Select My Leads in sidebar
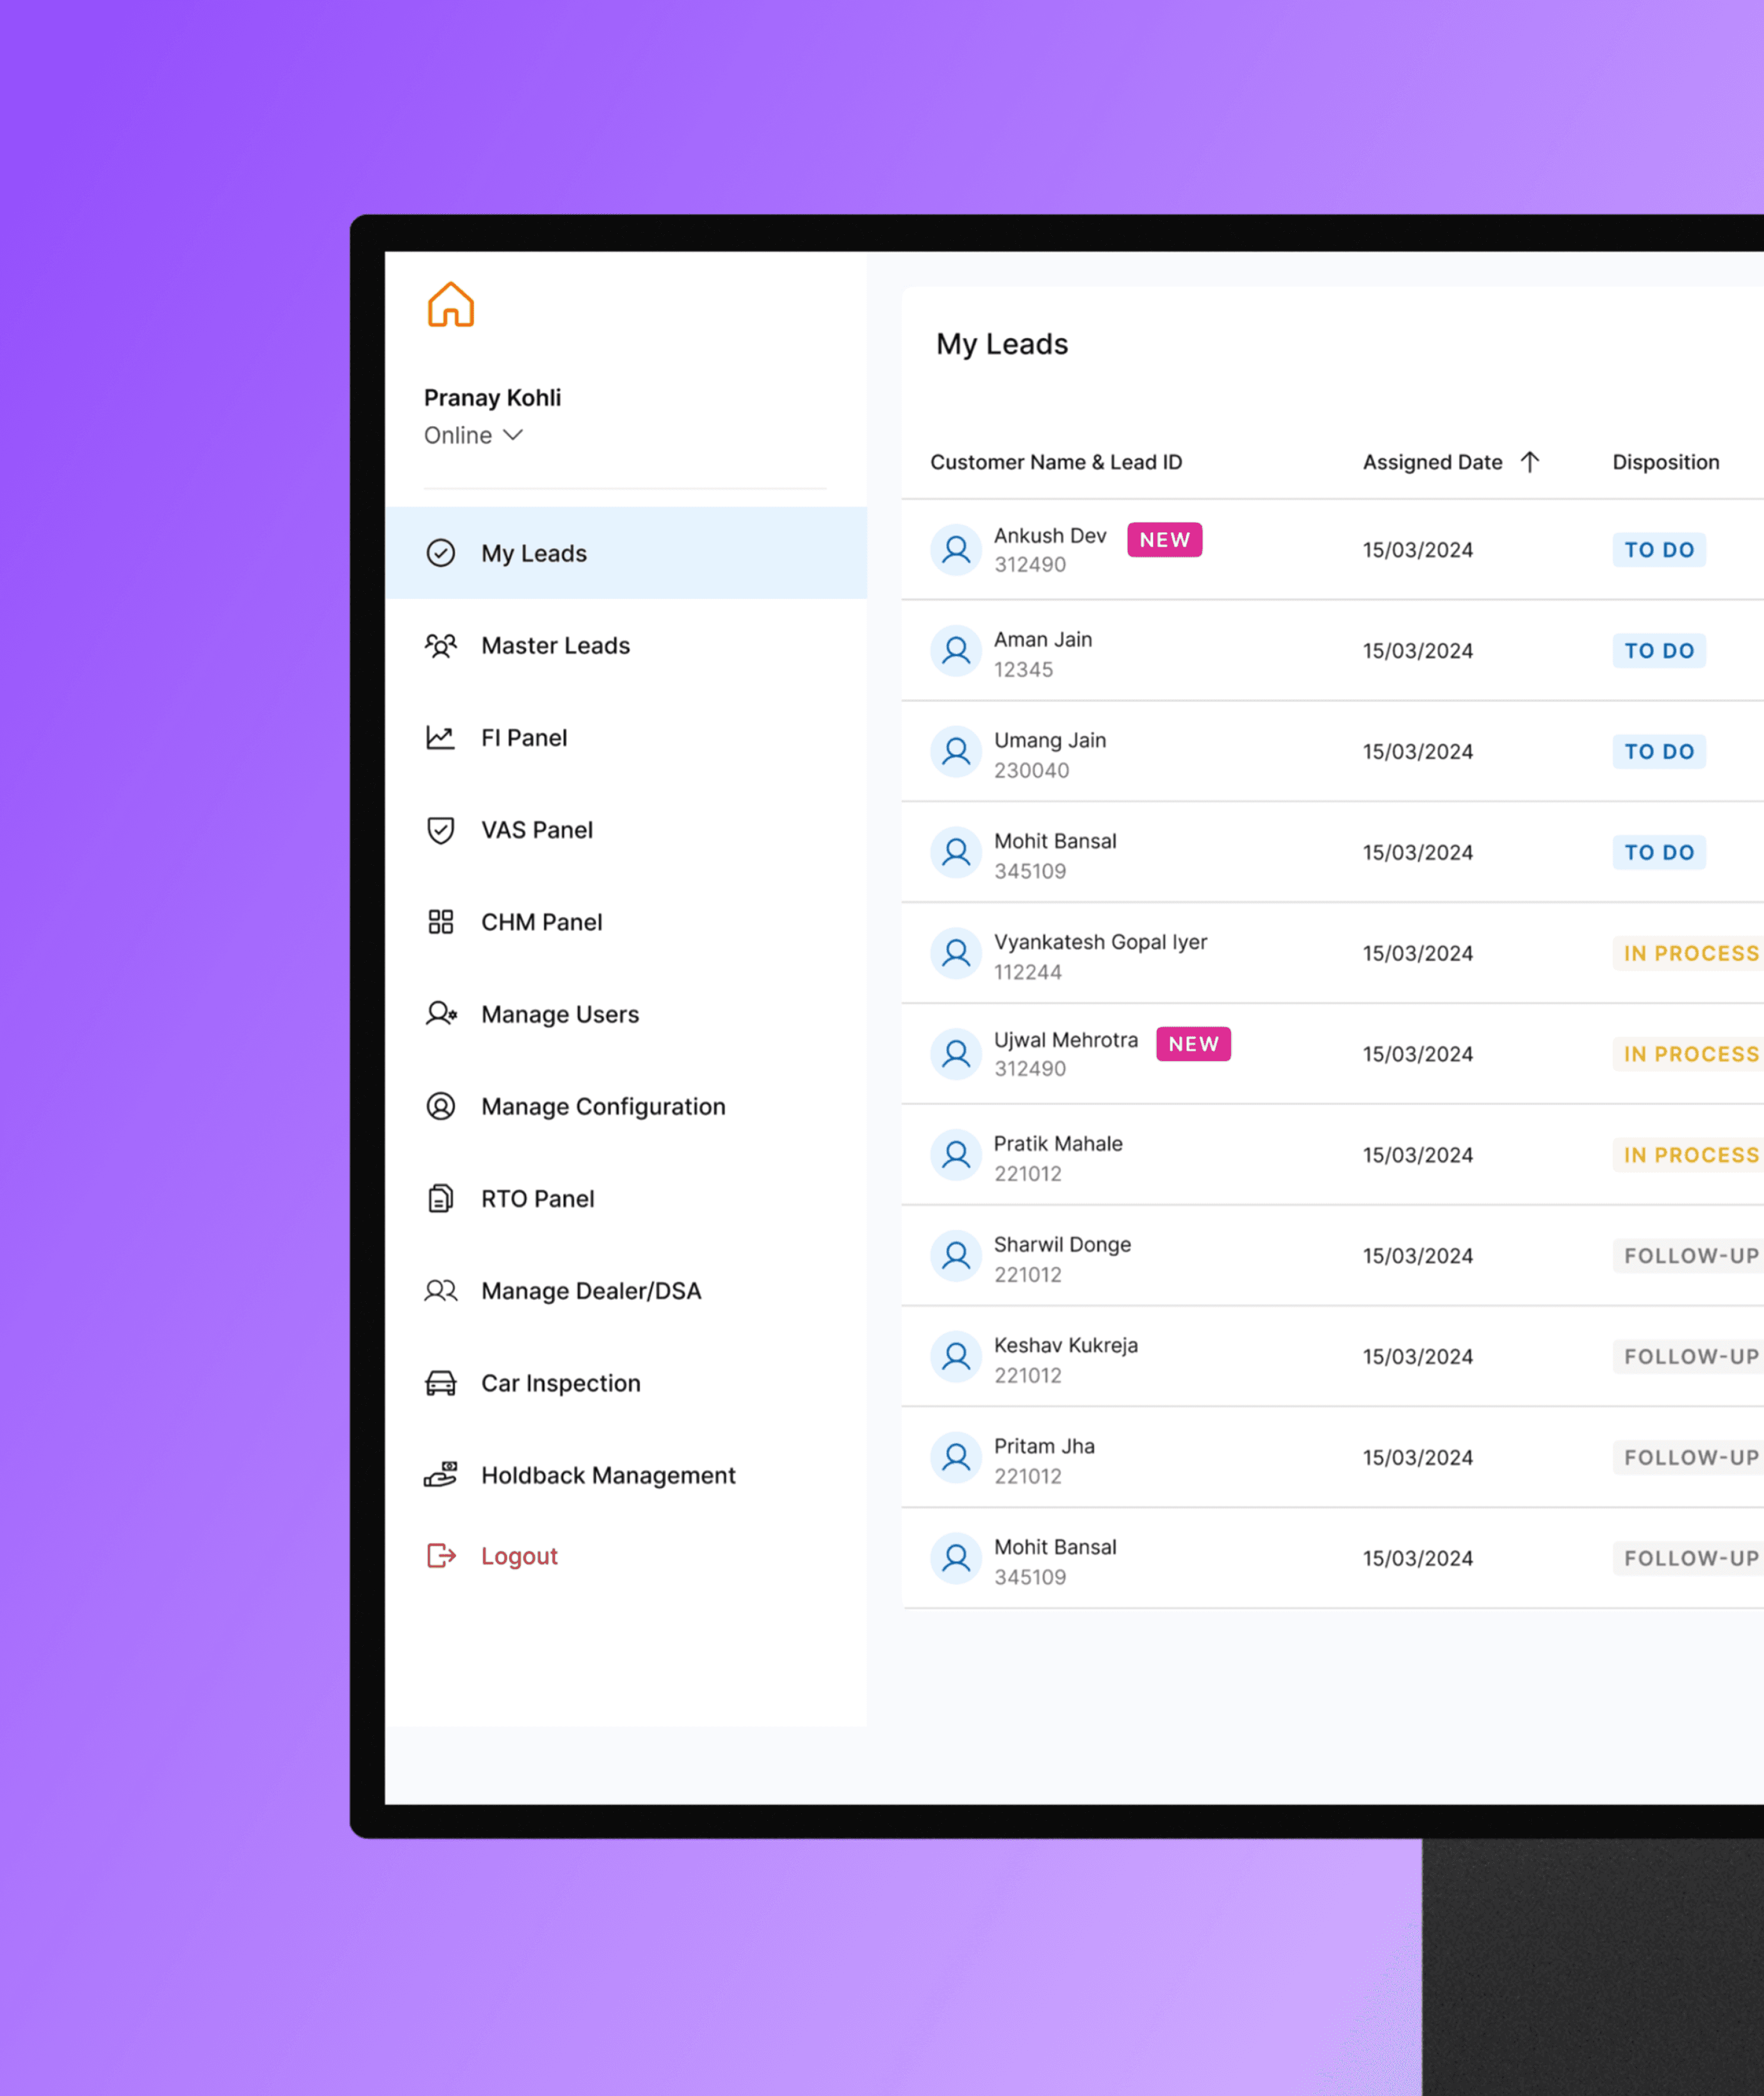 (x=533, y=553)
